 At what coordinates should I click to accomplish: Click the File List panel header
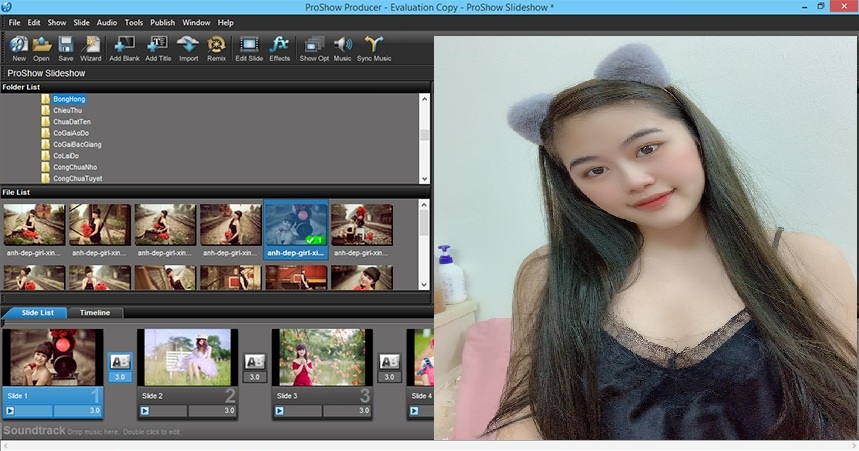[216, 192]
